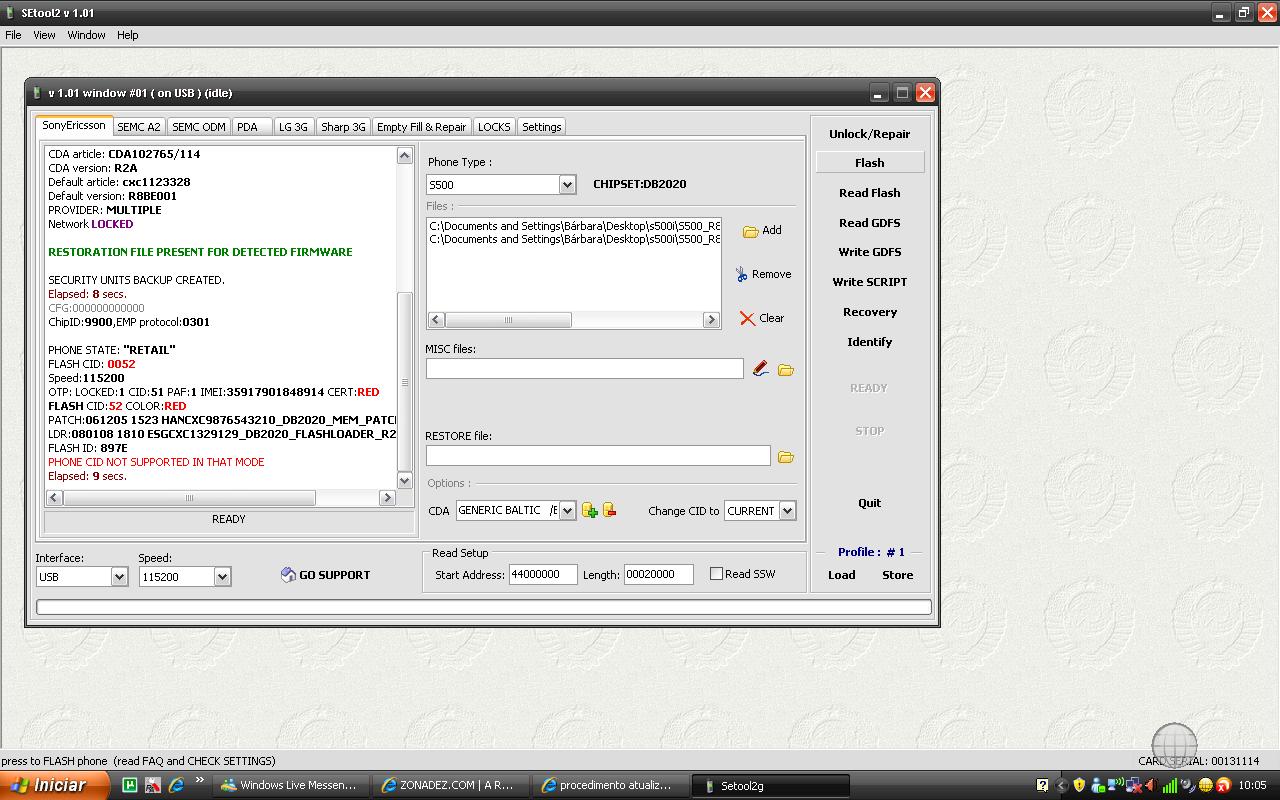1280x800 pixels.
Task: Click the Read GDFS button
Action: click(869, 223)
